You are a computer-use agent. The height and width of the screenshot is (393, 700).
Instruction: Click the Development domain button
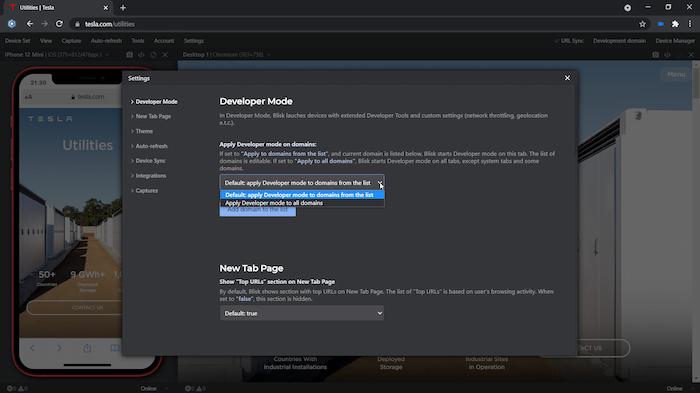pos(619,41)
